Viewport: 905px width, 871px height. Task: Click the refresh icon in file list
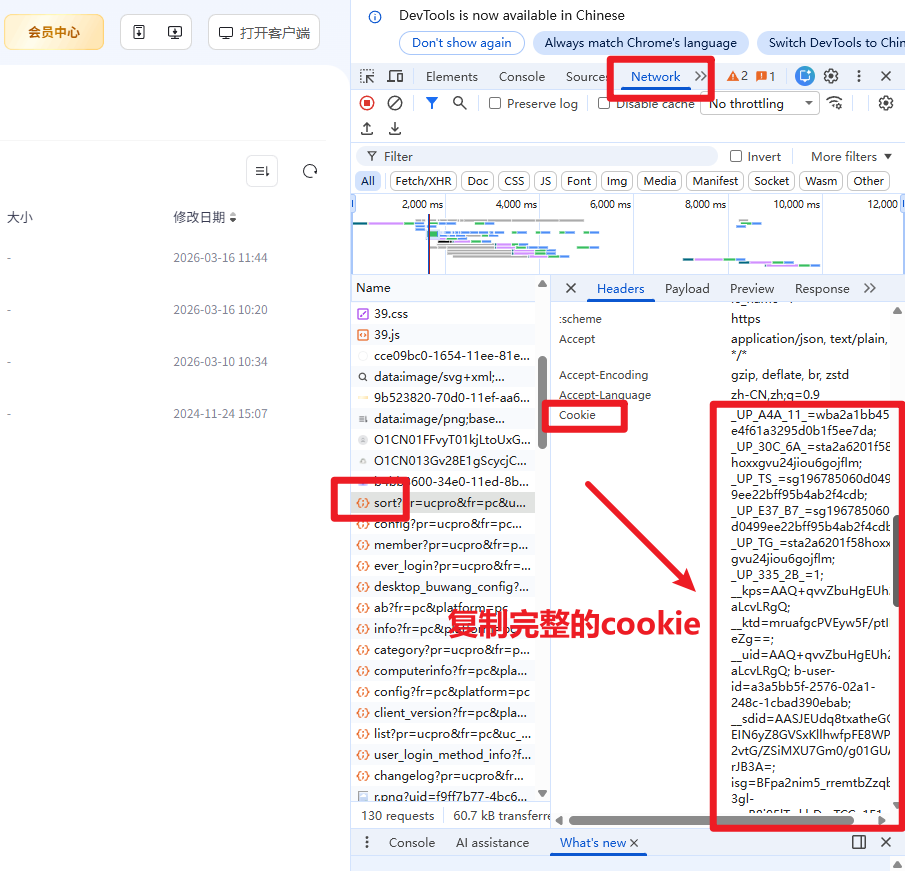(x=310, y=171)
